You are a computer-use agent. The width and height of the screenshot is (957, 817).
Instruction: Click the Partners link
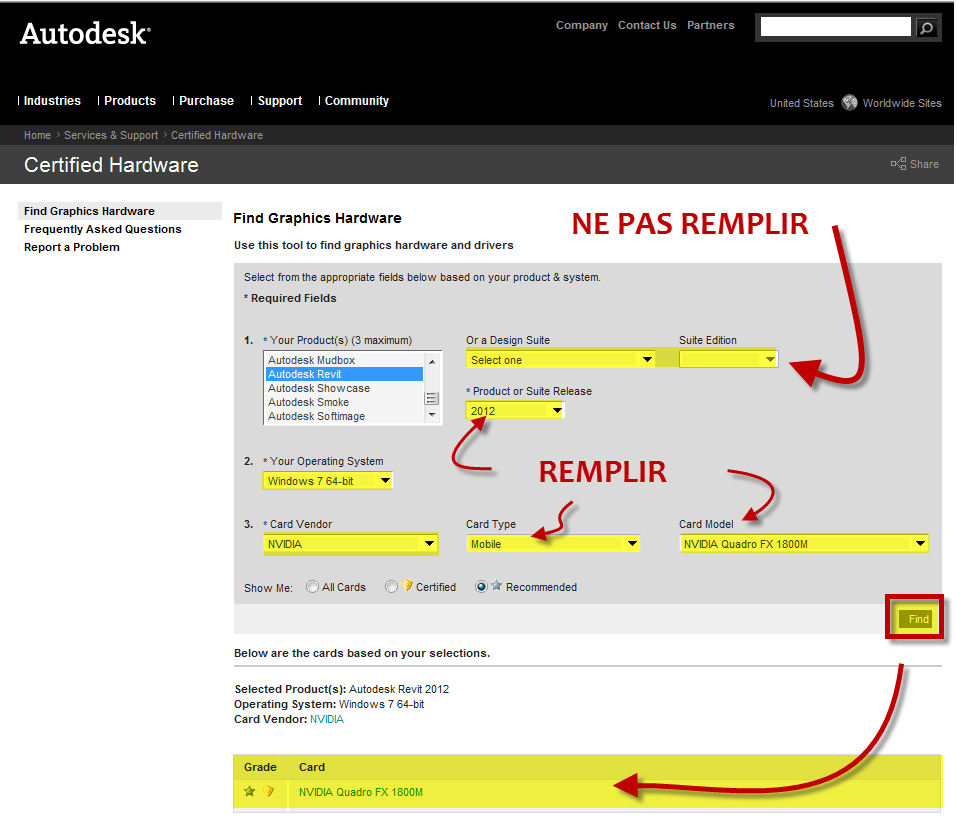[x=710, y=25]
